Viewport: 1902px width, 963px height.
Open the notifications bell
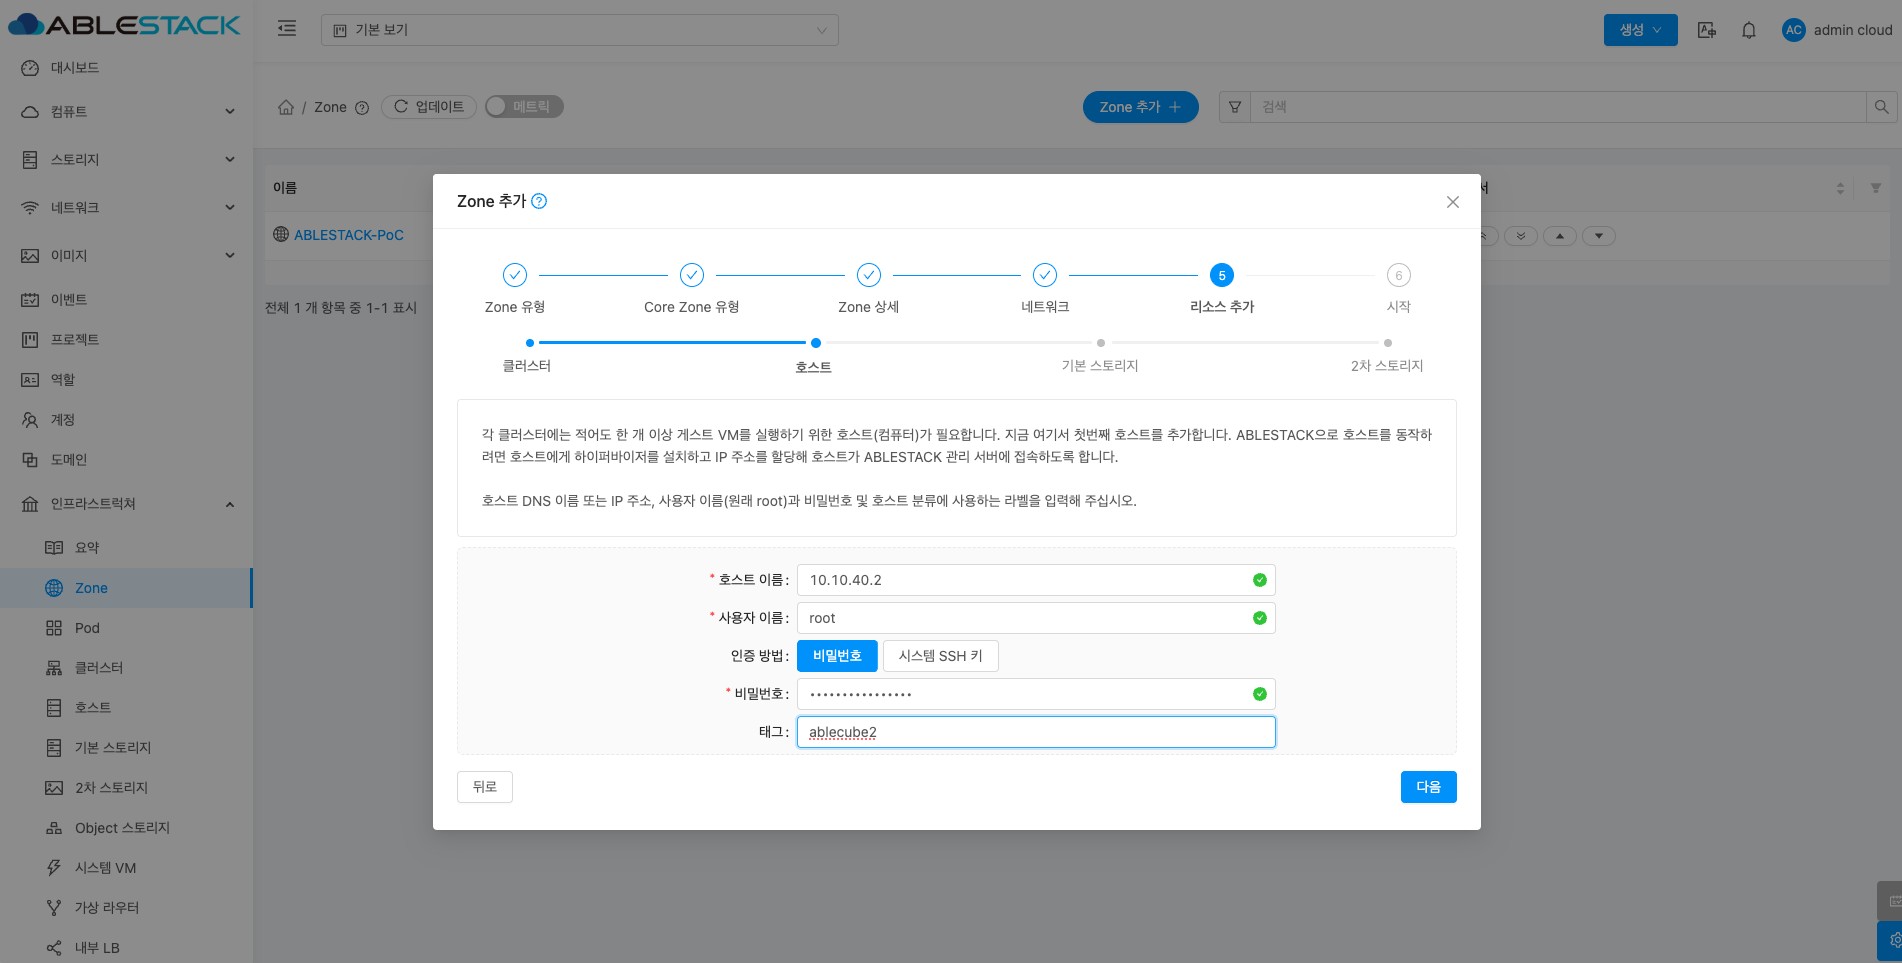[1749, 30]
